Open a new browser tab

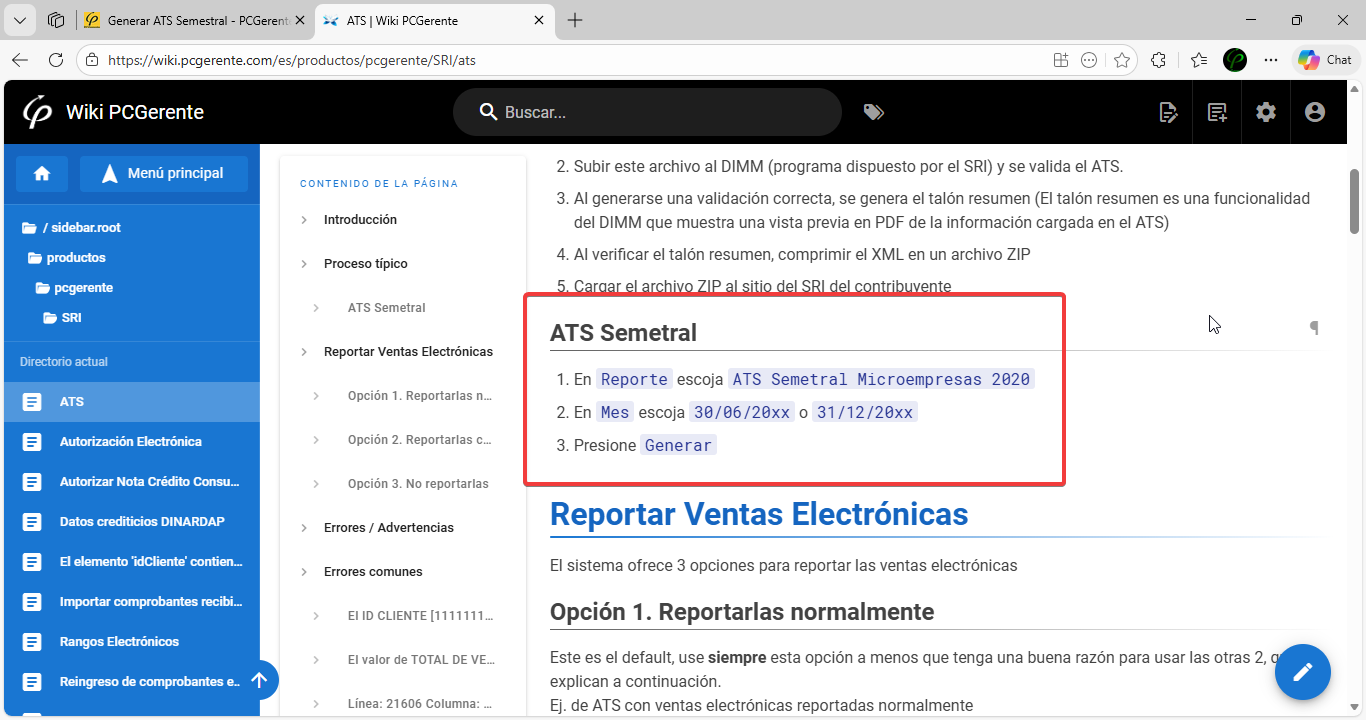(575, 20)
